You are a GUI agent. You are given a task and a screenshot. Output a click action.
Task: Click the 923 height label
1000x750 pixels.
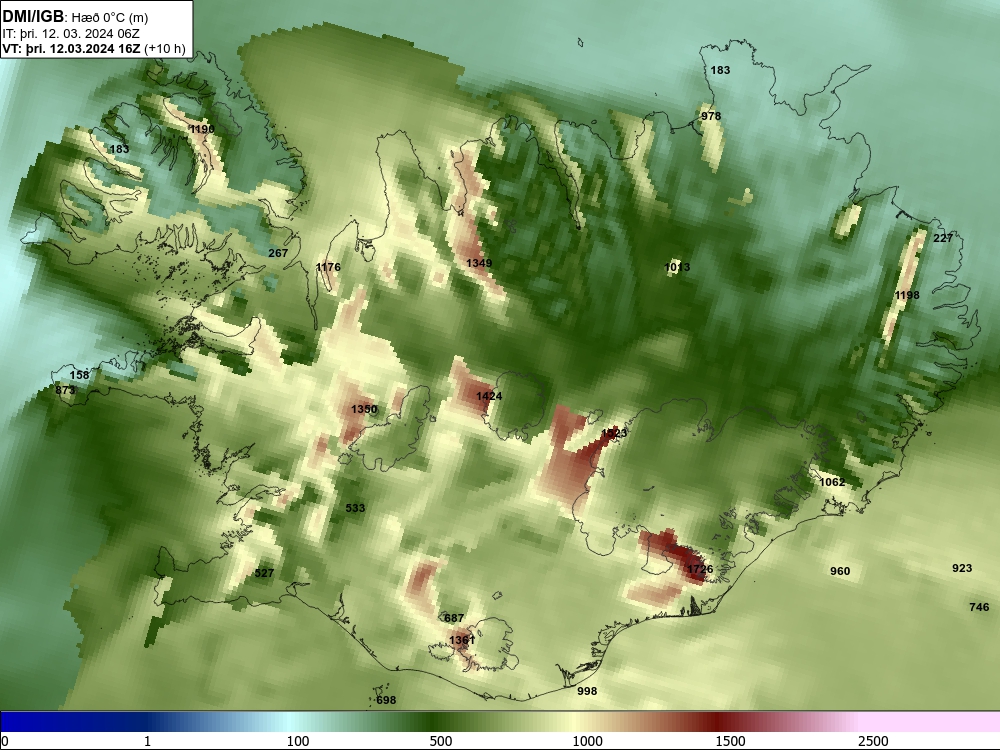[x=962, y=568]
